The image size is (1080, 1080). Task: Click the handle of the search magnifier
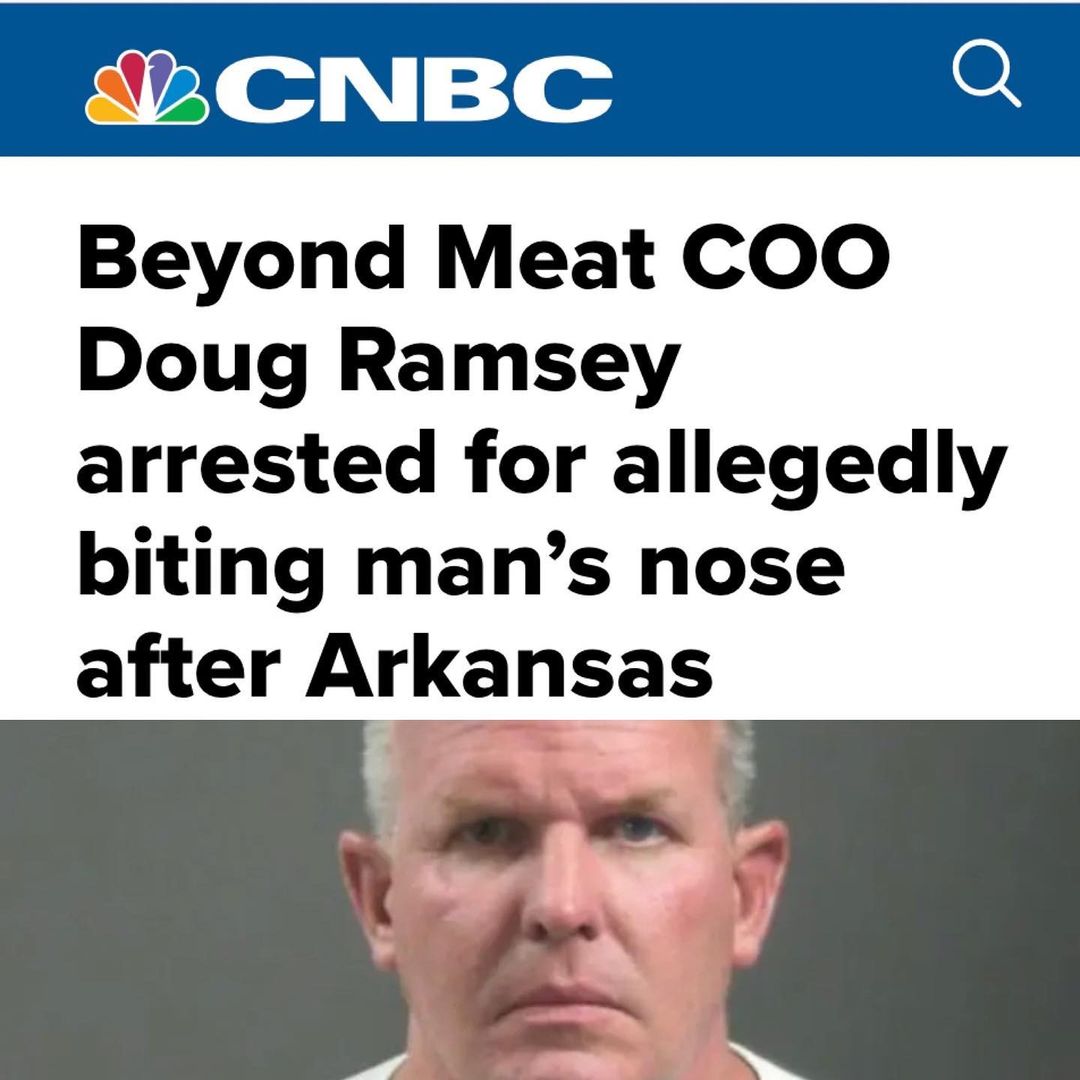[1008, 95]
